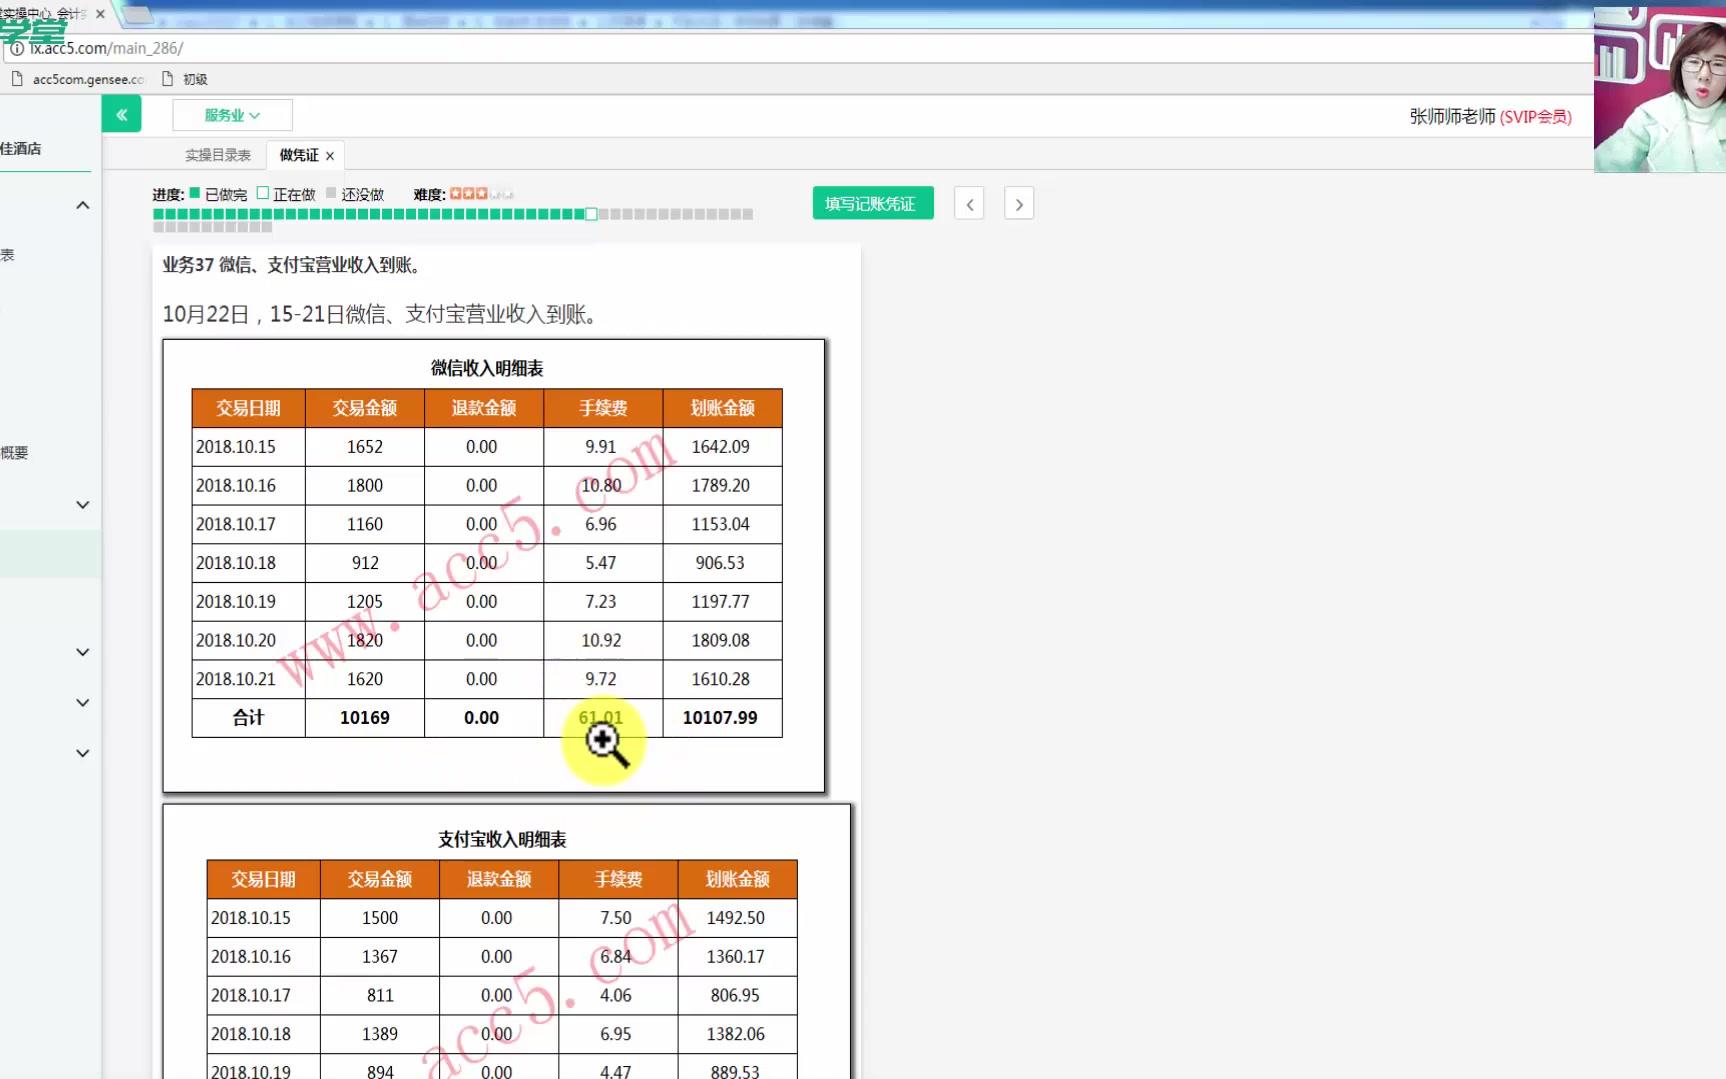Click the browser address bar URL

106,48
